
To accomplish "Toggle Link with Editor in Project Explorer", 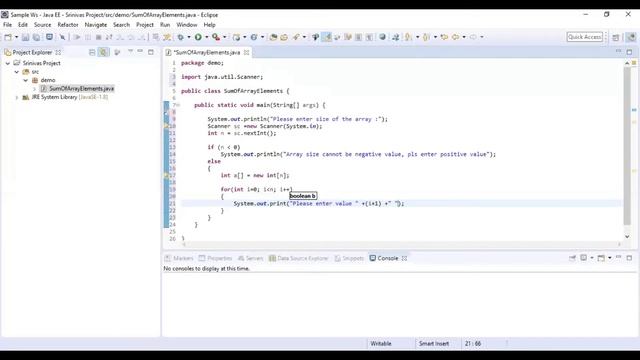I will 103,52.
